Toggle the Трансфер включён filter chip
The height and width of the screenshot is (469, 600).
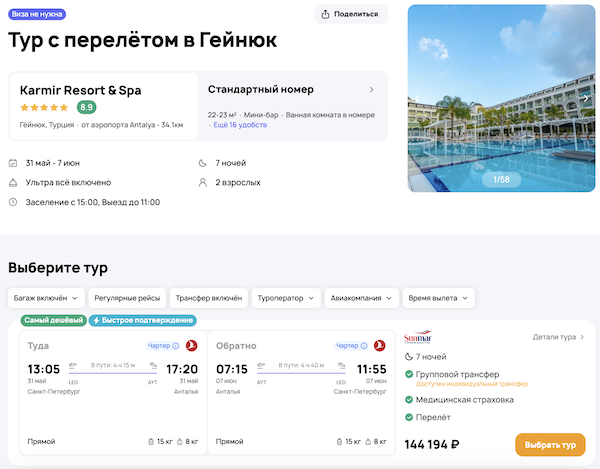[x=208, y=298]
